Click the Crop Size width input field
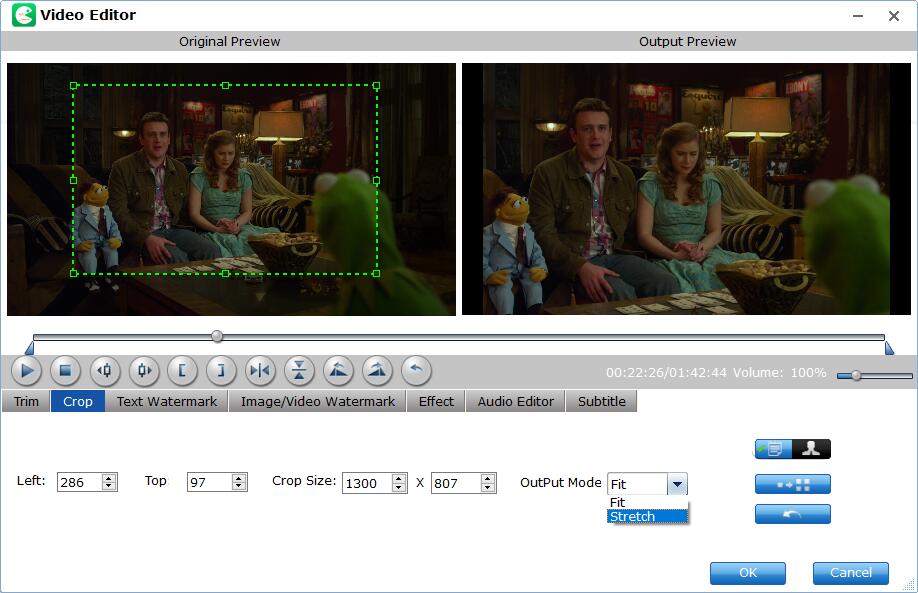 [x=366, y=483]
